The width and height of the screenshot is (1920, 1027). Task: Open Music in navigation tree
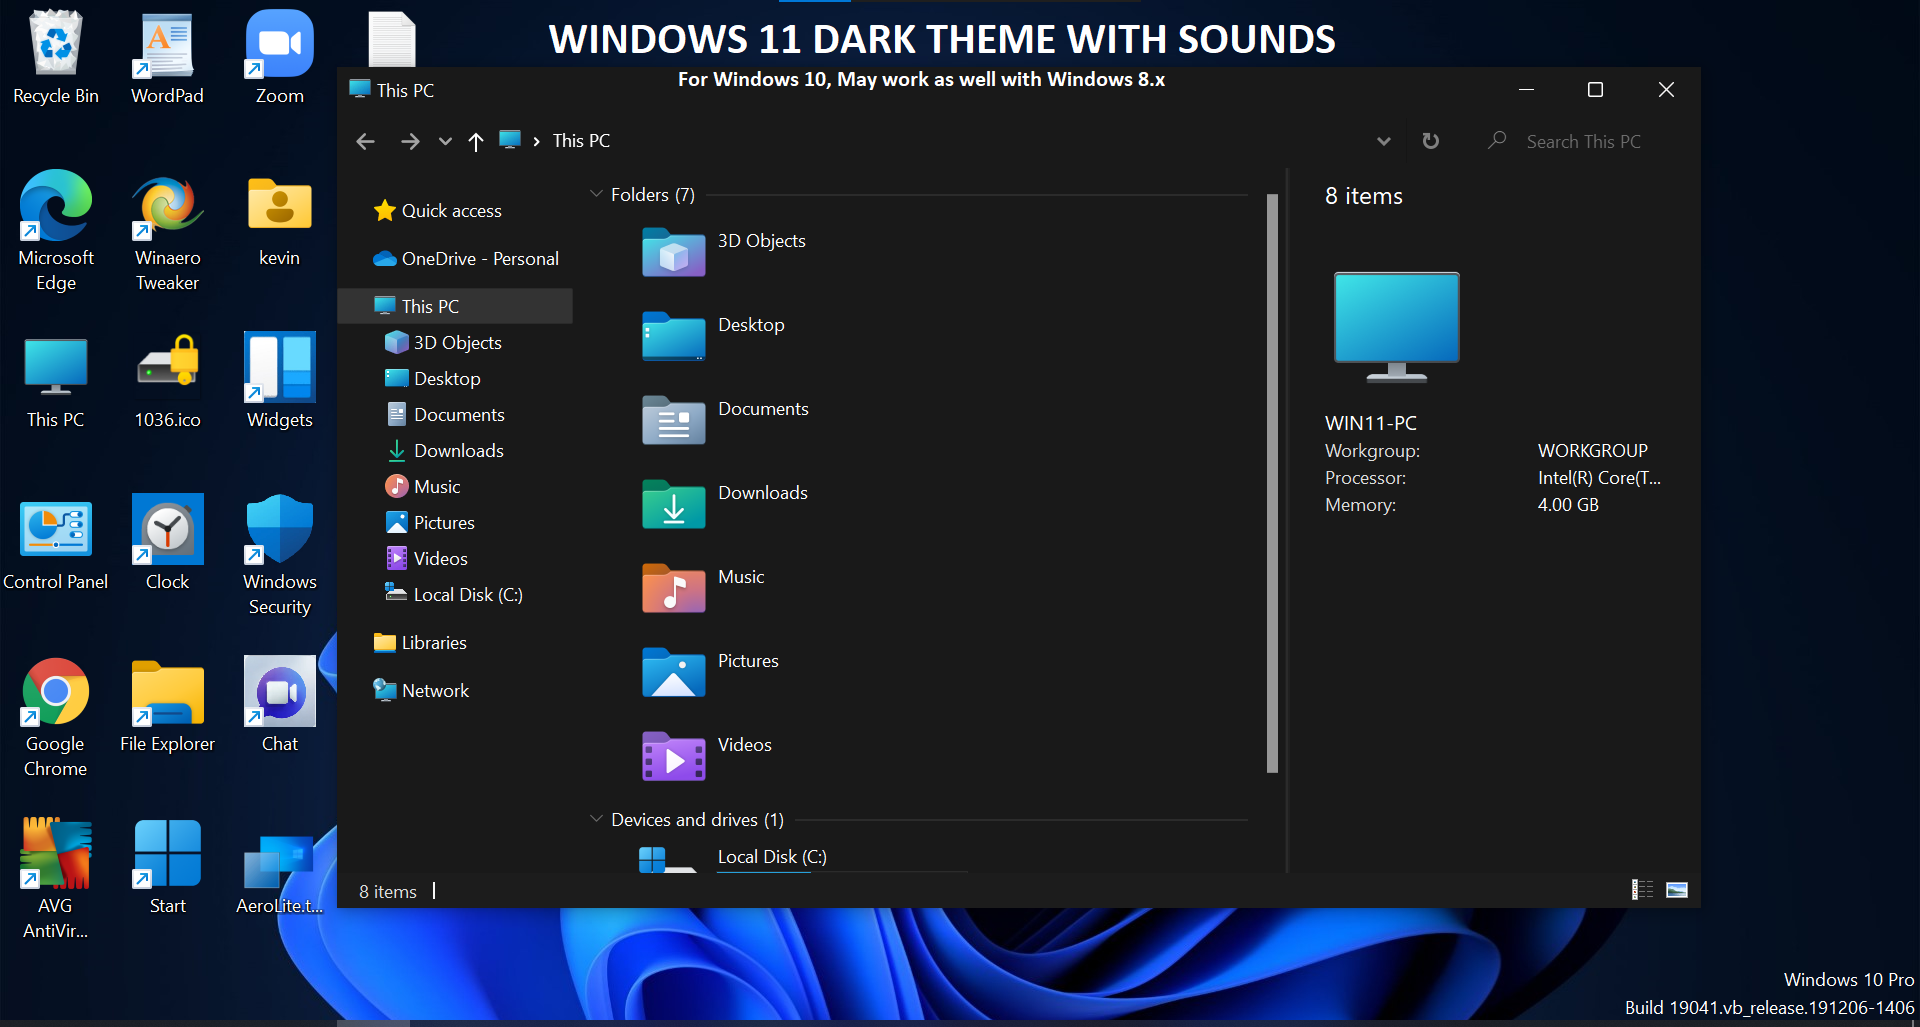click(x=423, y=487)
